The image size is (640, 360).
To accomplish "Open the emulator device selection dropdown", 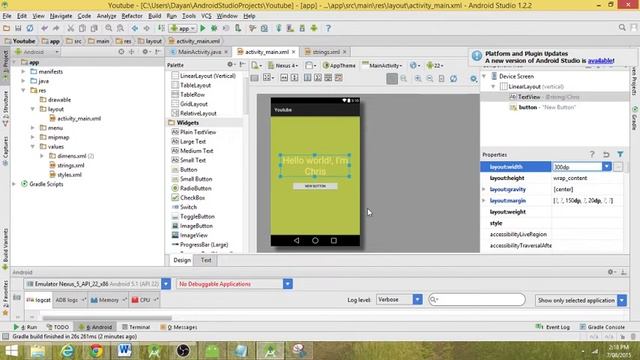I will [166, 284].
